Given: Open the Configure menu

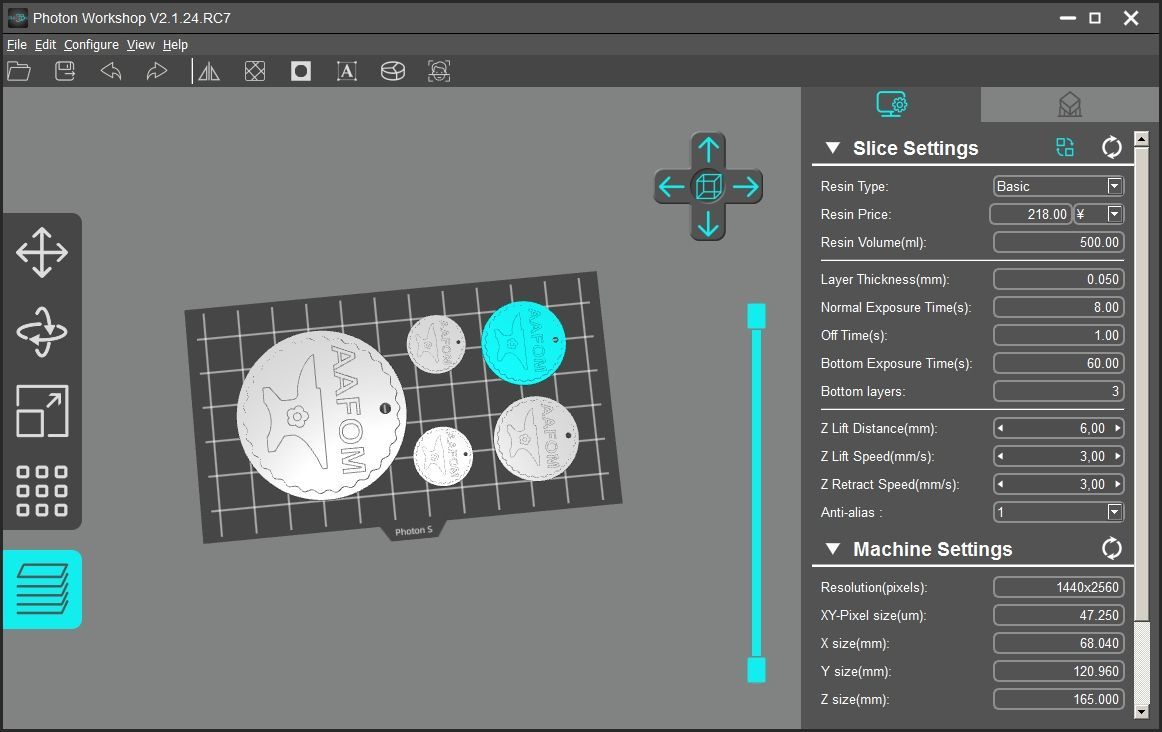Looking at the screenshot, I should click(x=91, y=45).
